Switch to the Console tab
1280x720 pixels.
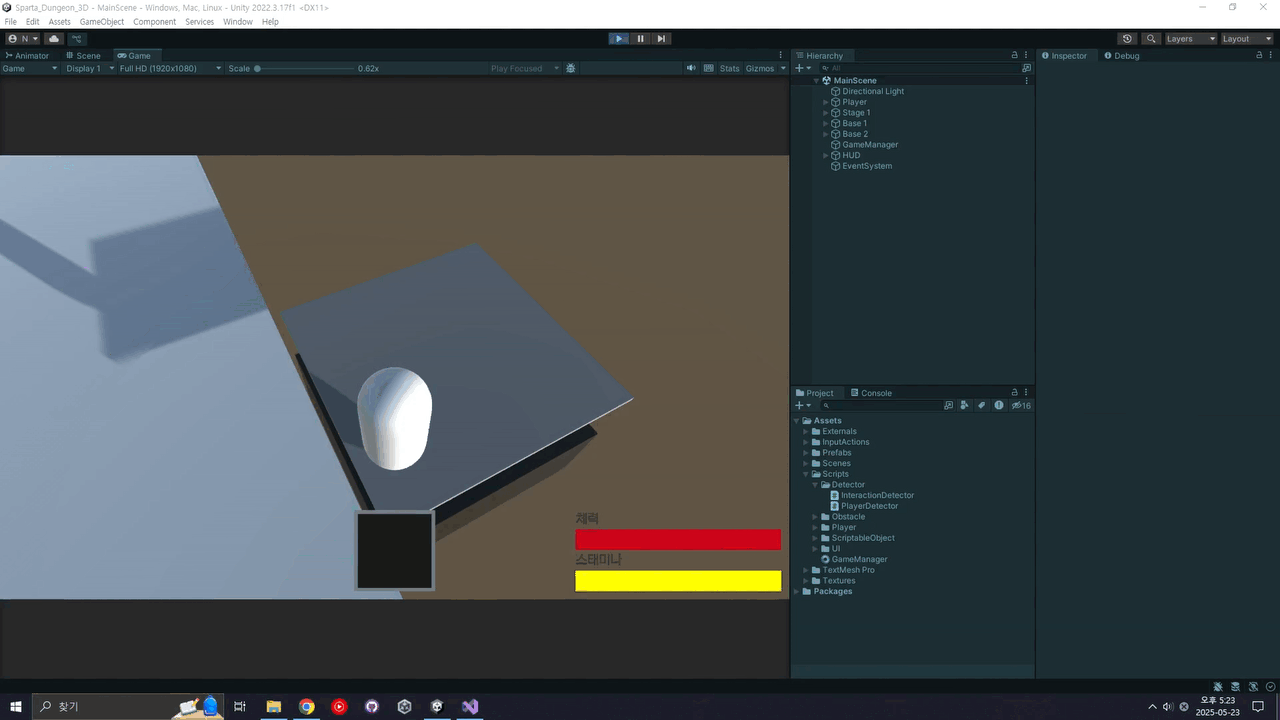[x=871, y=393]
